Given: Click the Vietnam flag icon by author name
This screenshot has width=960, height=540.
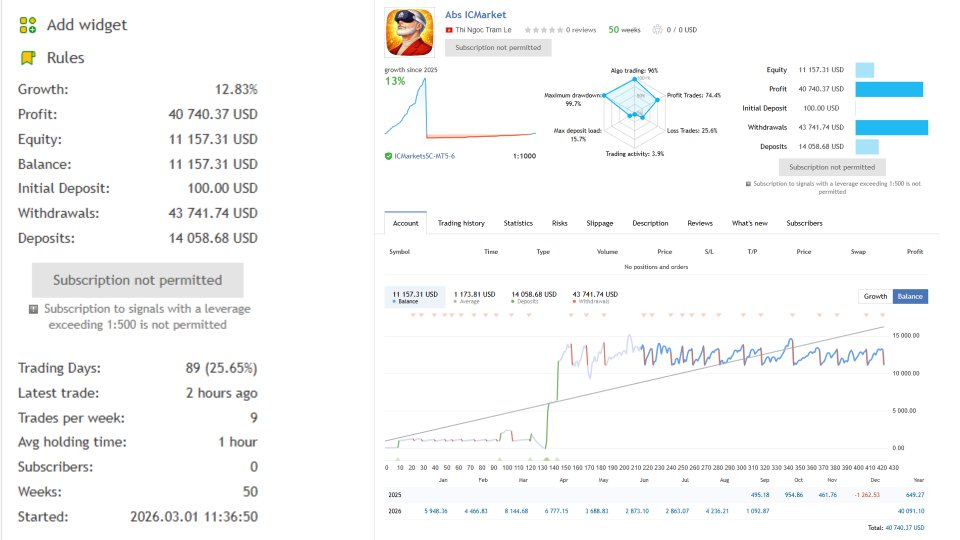Looking at the screenshot, I should [449, 30].
